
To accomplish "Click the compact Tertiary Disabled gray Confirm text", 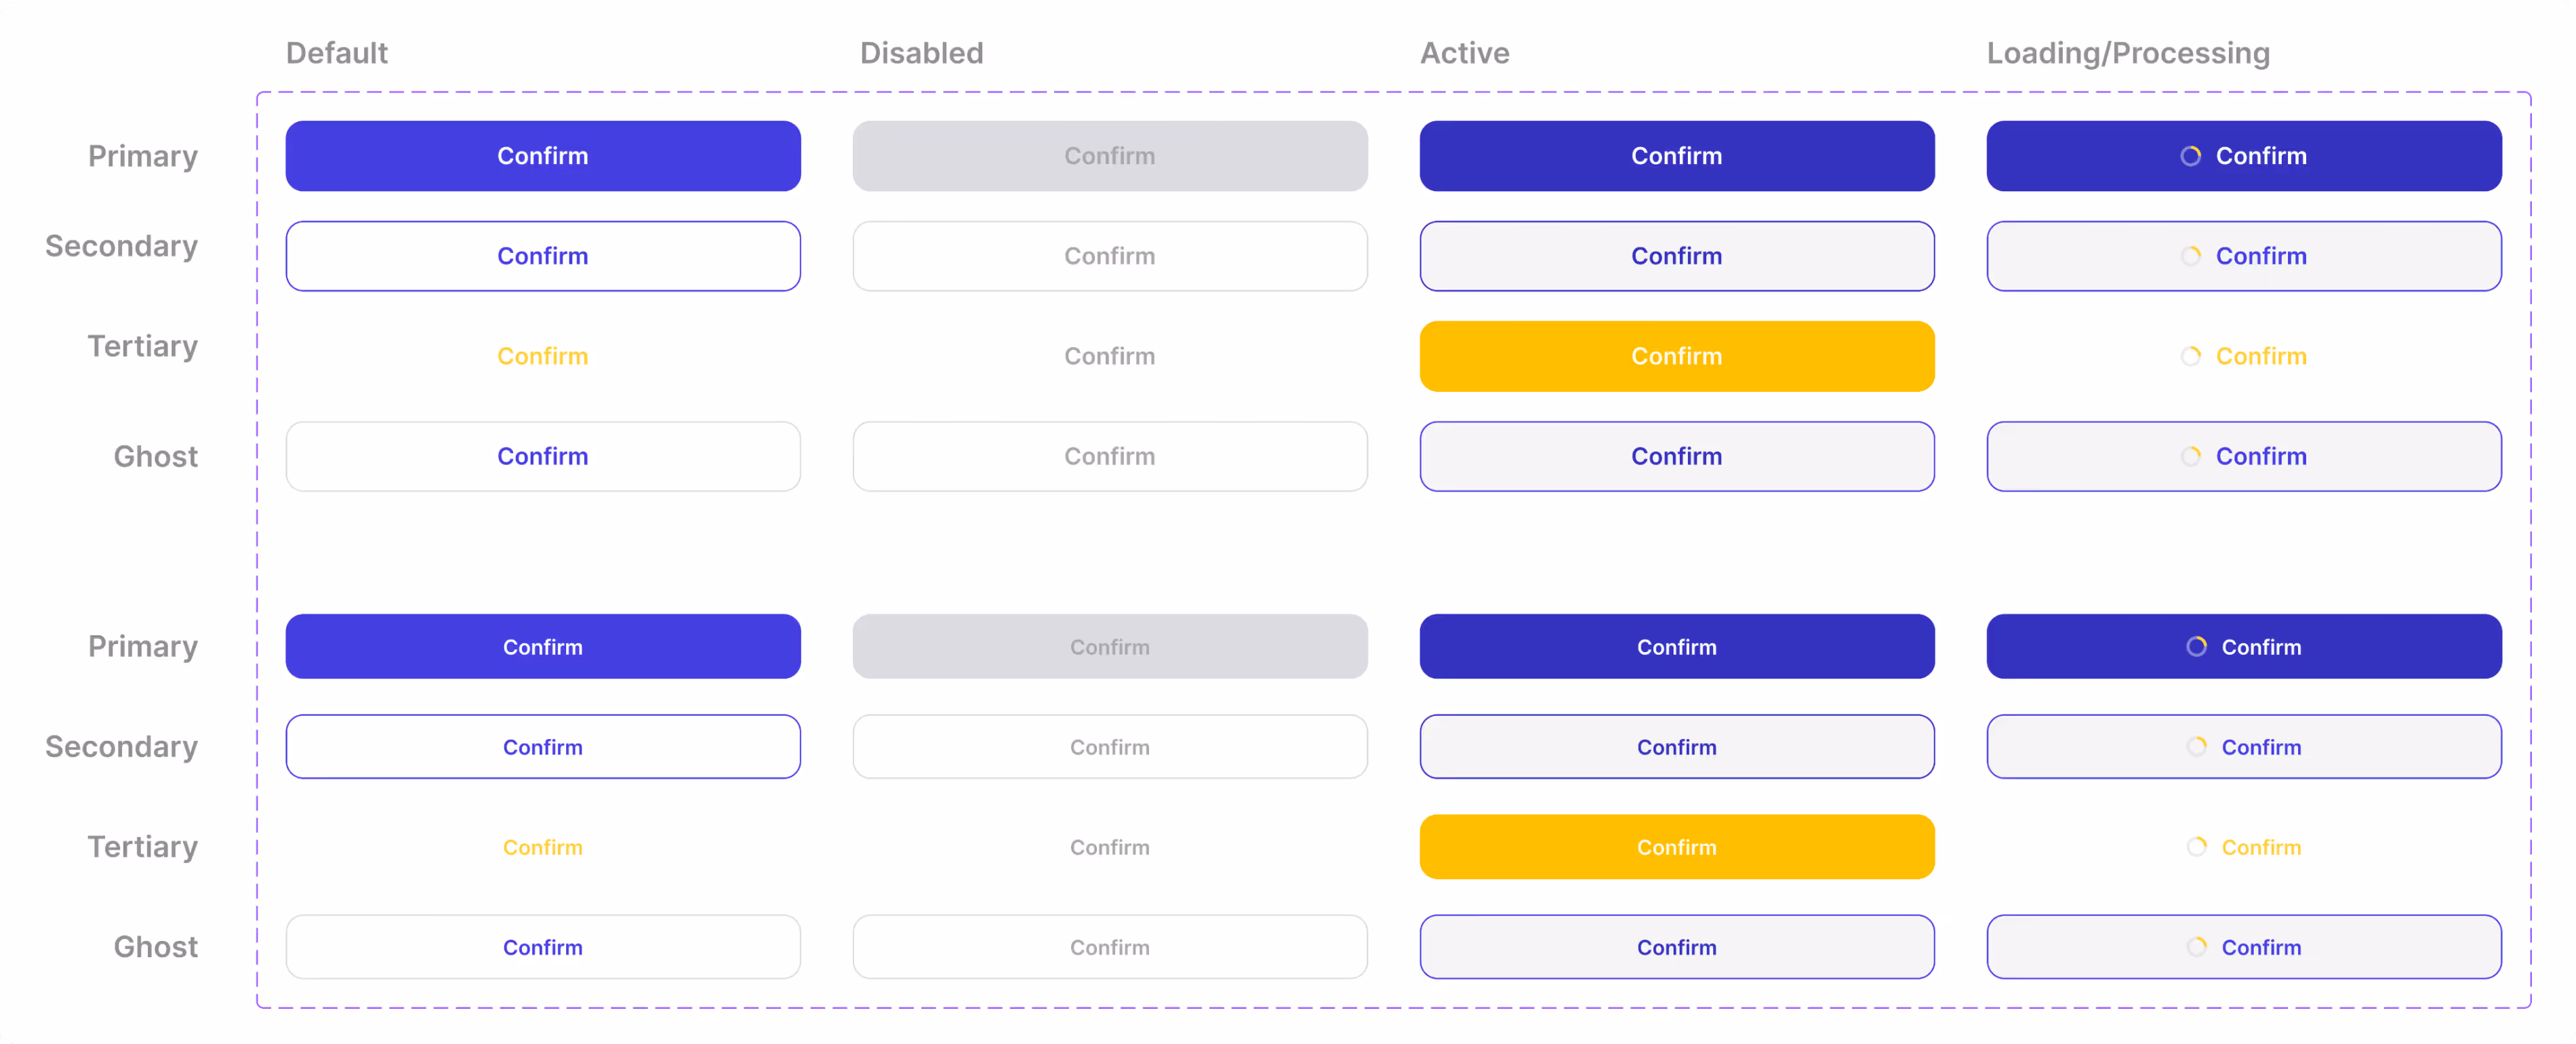I will (x=1110, y=847).
